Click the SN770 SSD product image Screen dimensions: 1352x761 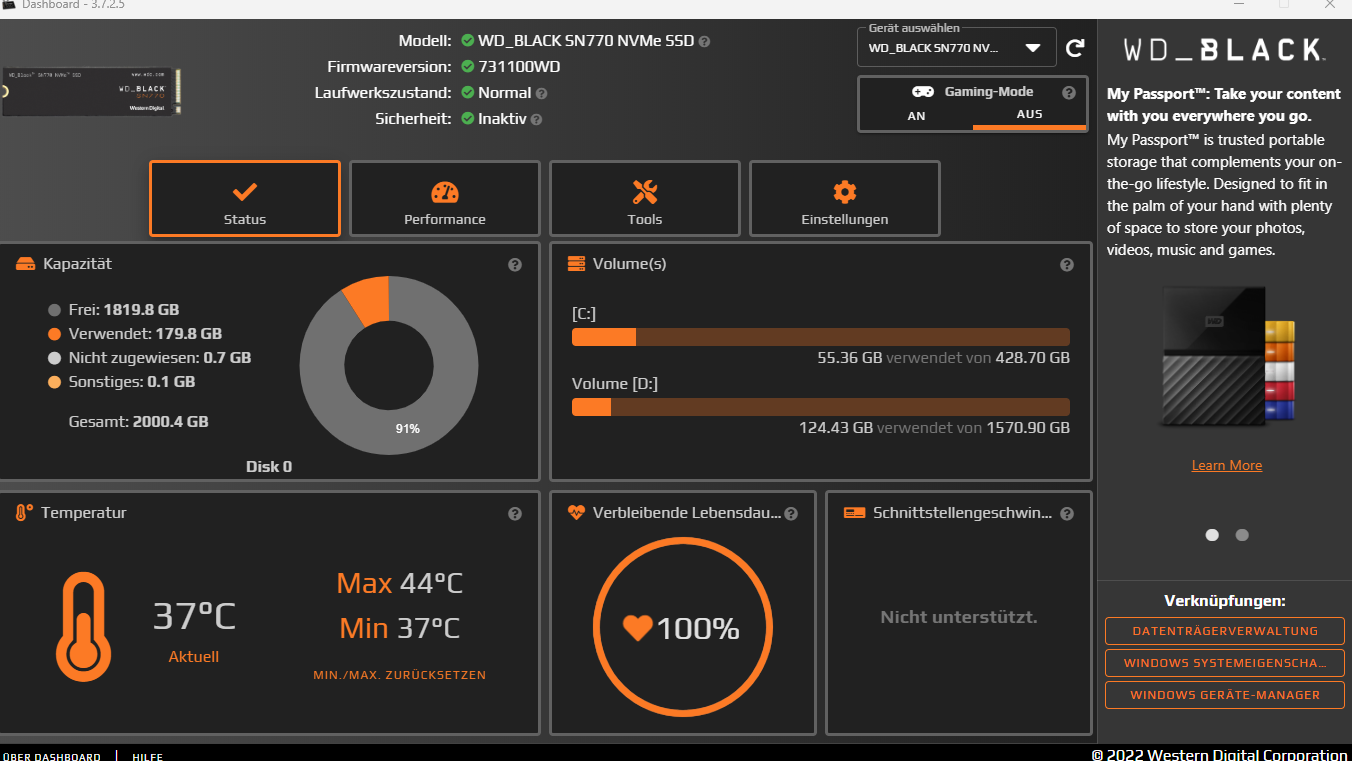pyautogui.click(x=93, y=91)
